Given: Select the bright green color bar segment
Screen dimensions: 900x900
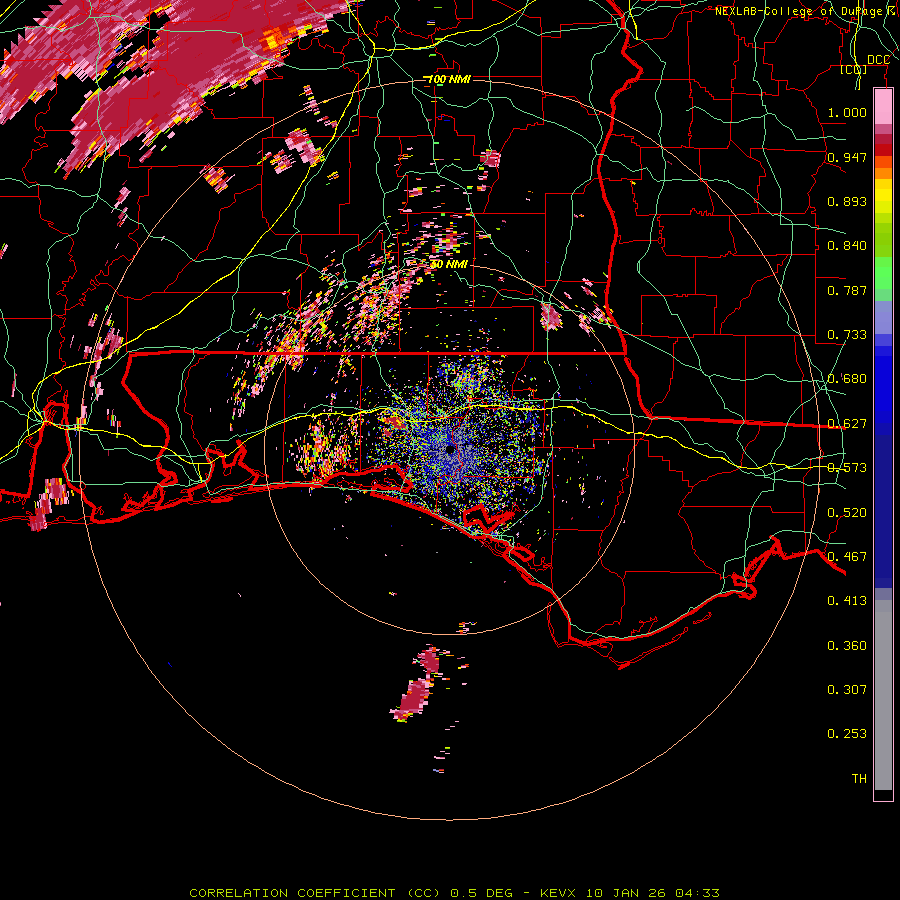Looking at the screenshot, I should (883, 273).
